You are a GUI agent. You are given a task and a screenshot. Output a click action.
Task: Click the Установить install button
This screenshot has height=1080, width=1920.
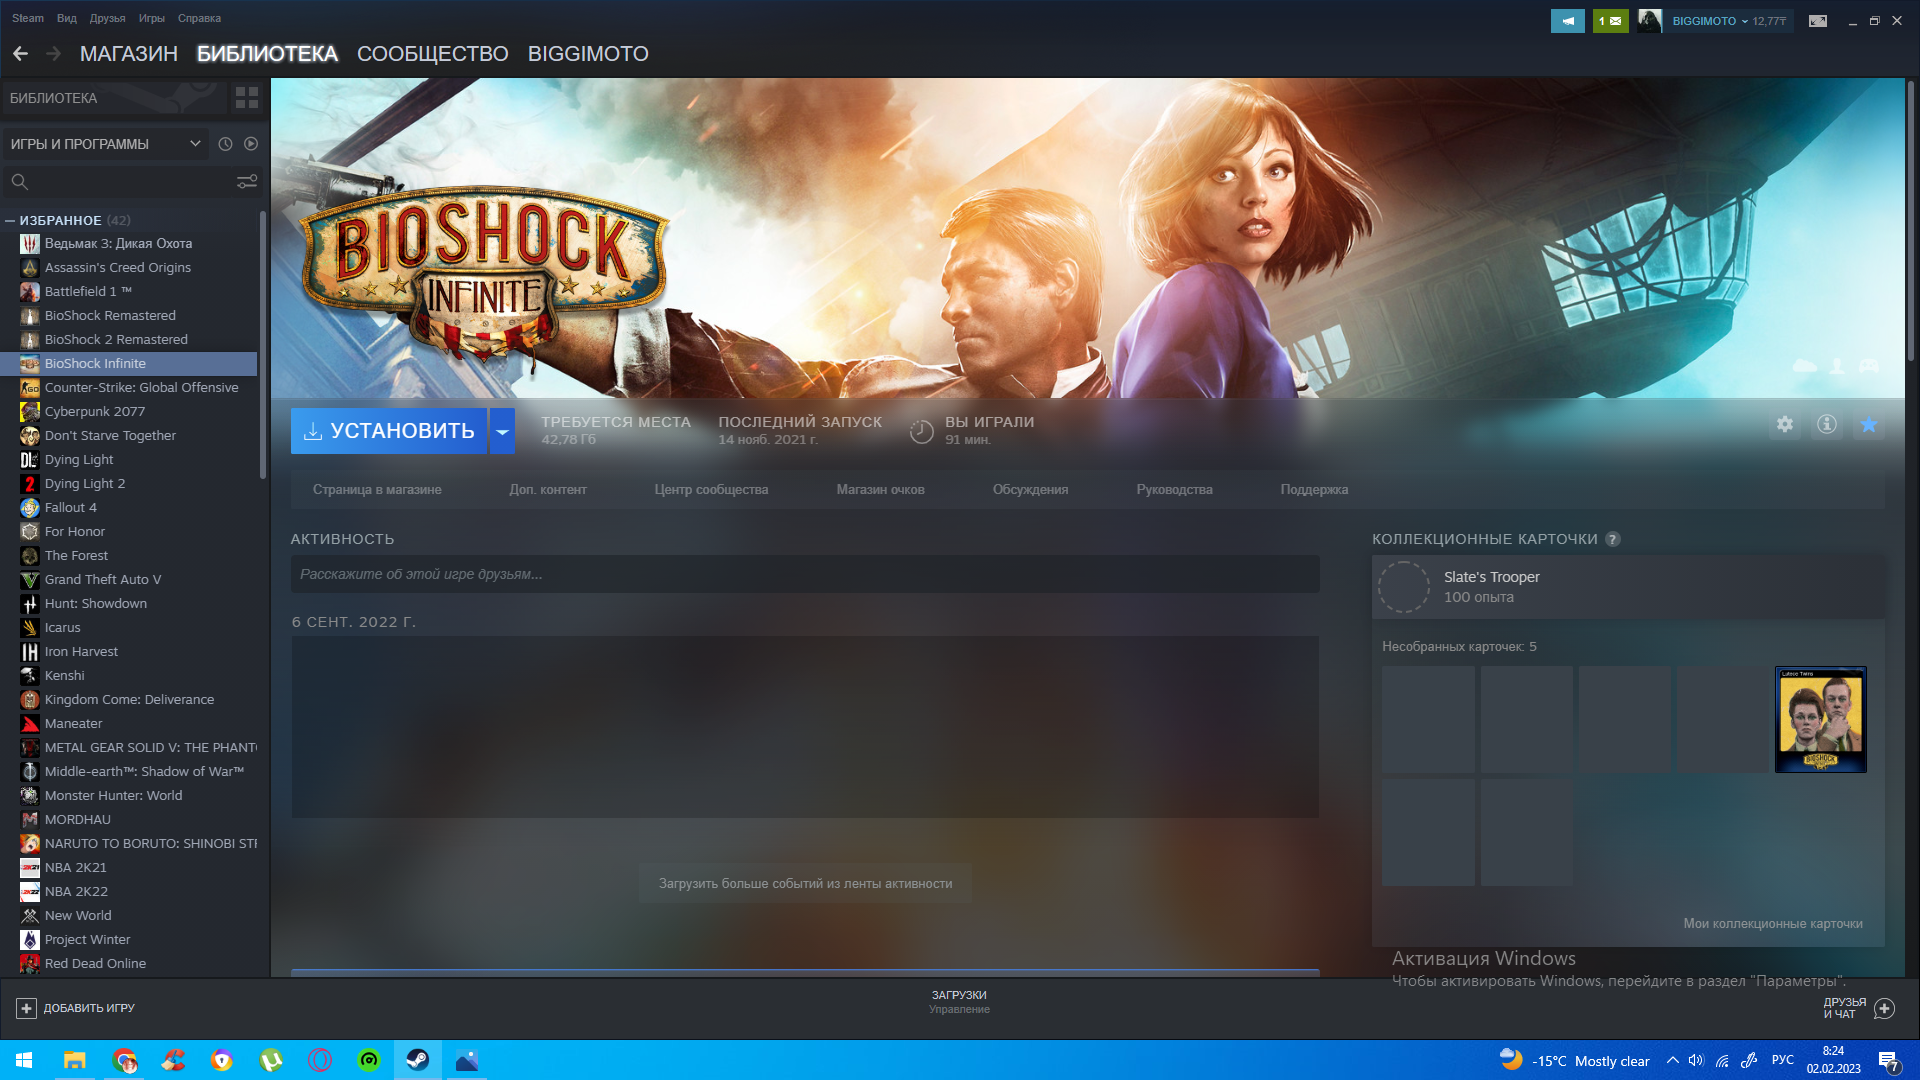389,431
